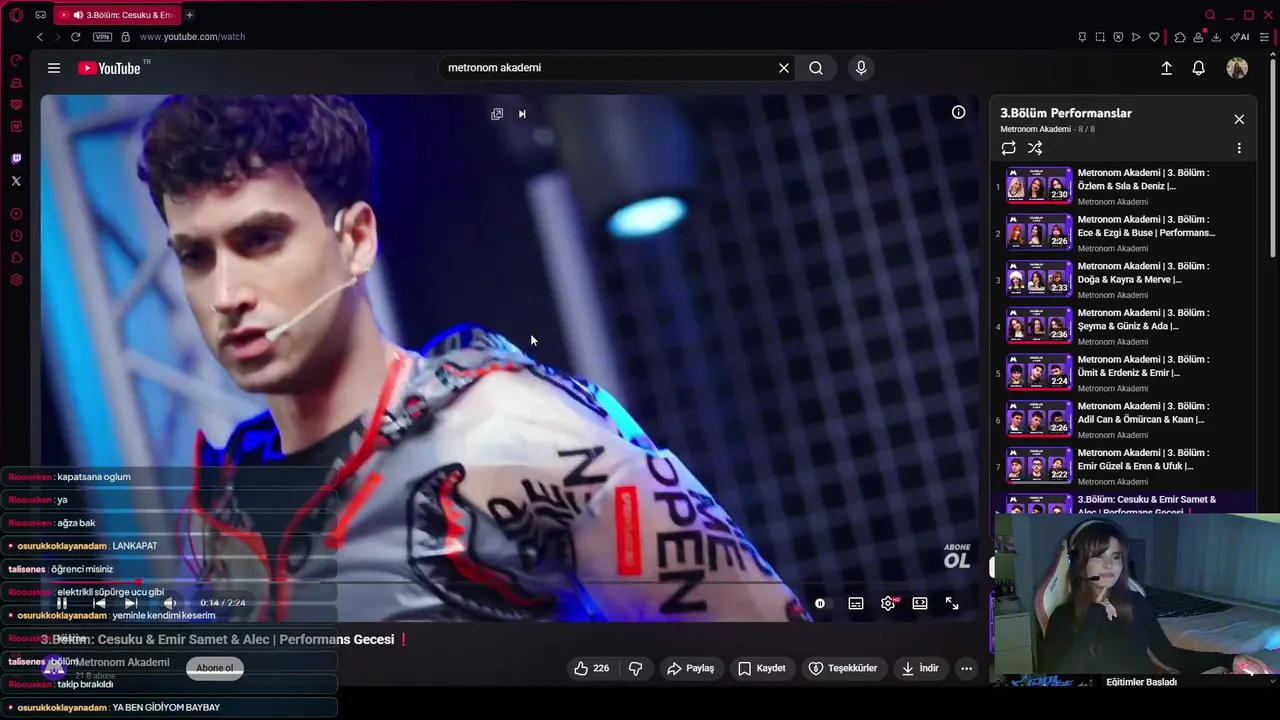The height and width of the screenshot is (720, 1280).
Task: Clear the search box text
Action: pos(784,68)
